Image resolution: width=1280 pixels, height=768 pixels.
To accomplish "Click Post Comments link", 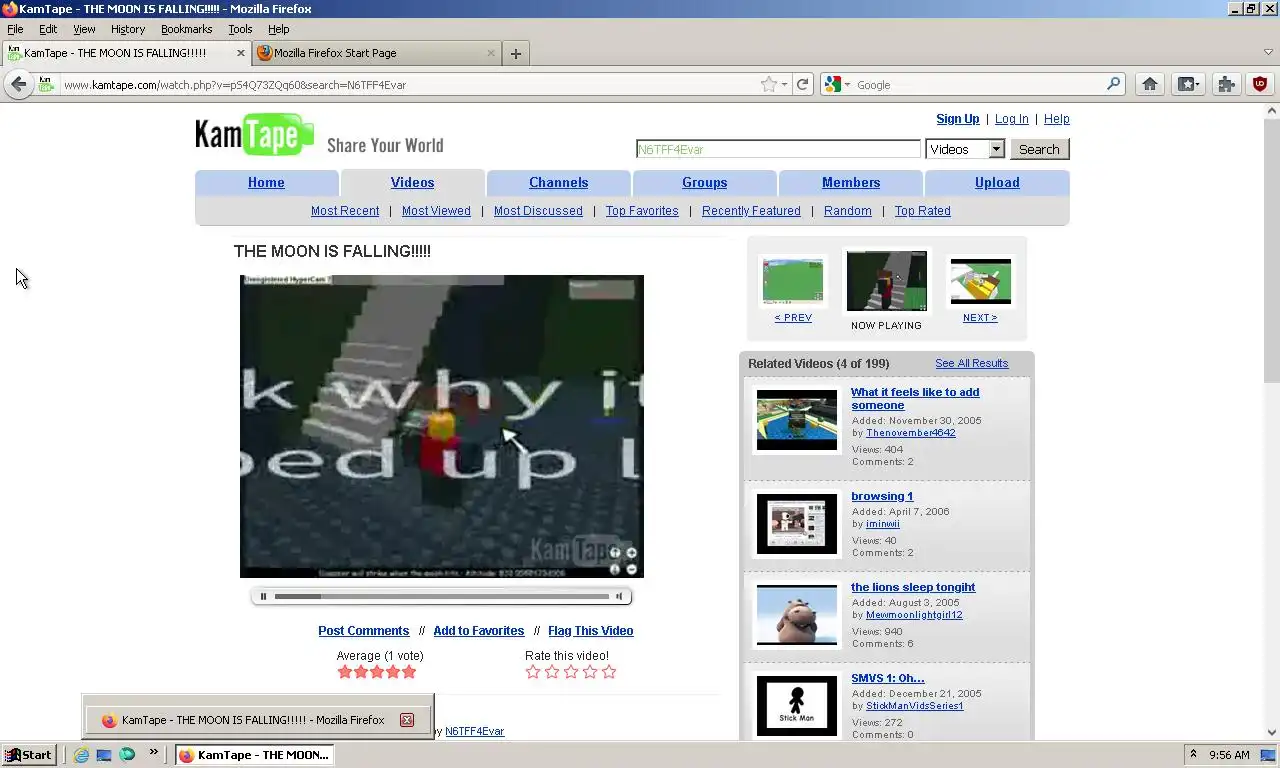I will coord(364,631).
